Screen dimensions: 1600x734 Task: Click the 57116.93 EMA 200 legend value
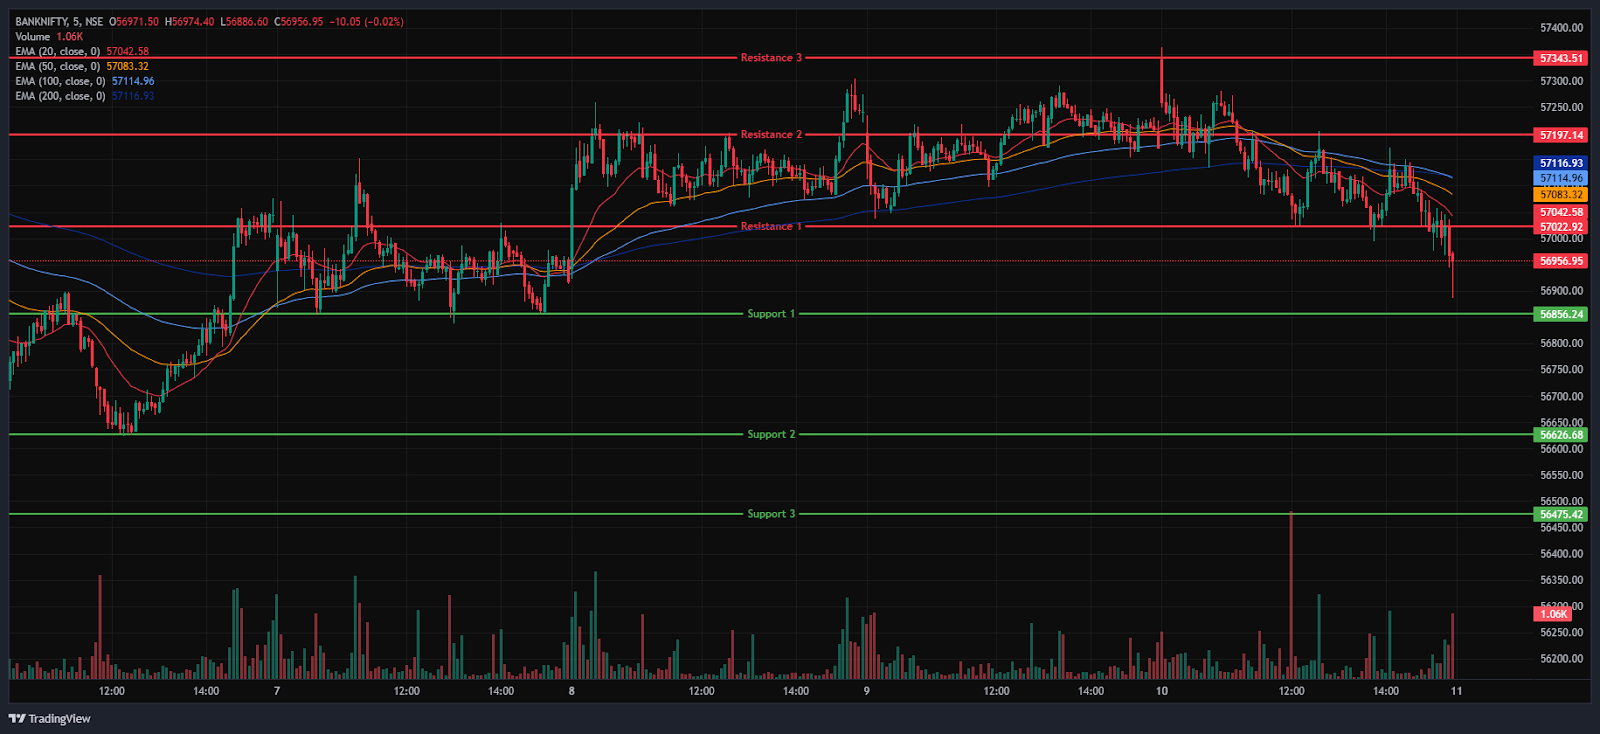(x=133, y=97)
